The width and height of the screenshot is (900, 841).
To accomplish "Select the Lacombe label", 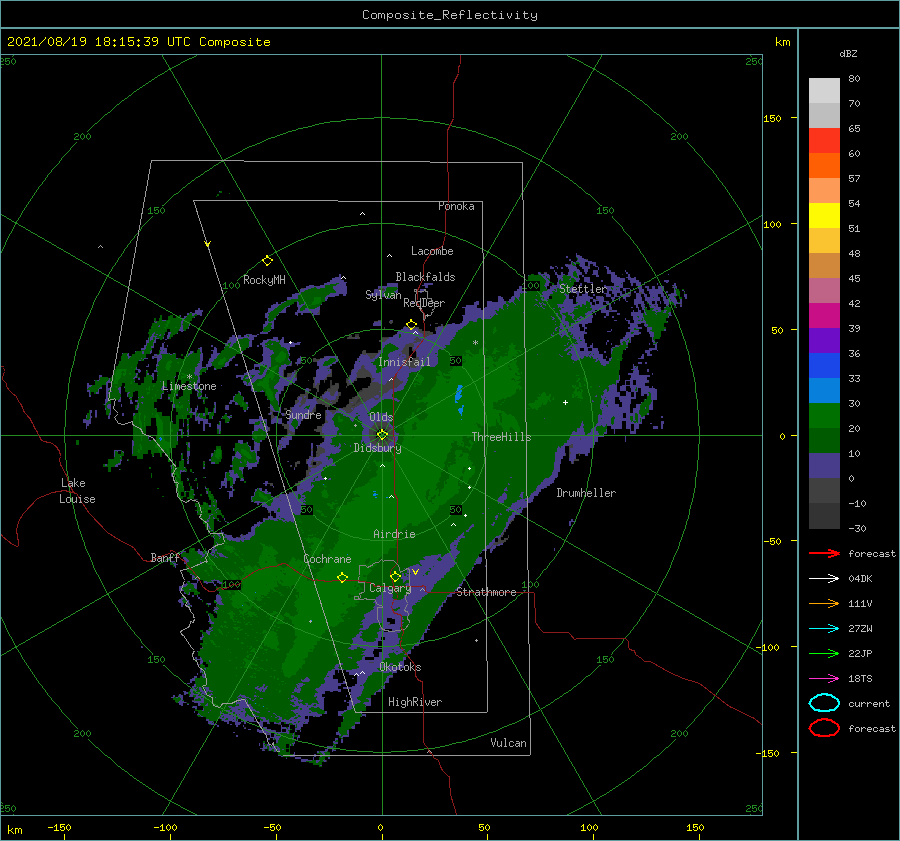I will tap(432, 251).
